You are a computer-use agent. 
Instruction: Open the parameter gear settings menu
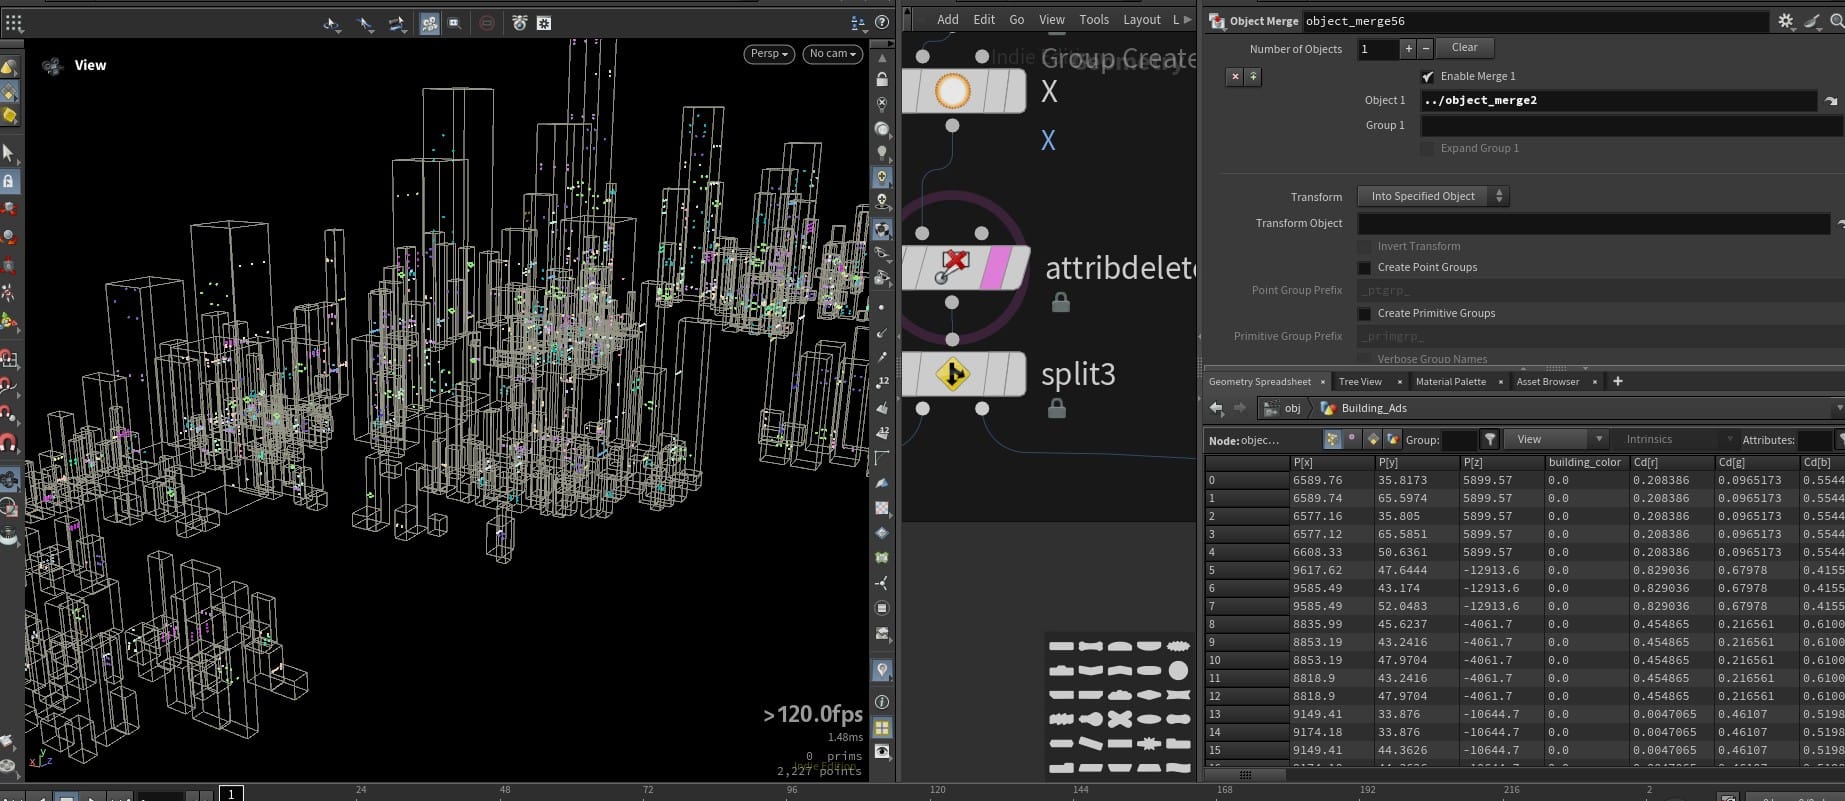point(1785,21)
